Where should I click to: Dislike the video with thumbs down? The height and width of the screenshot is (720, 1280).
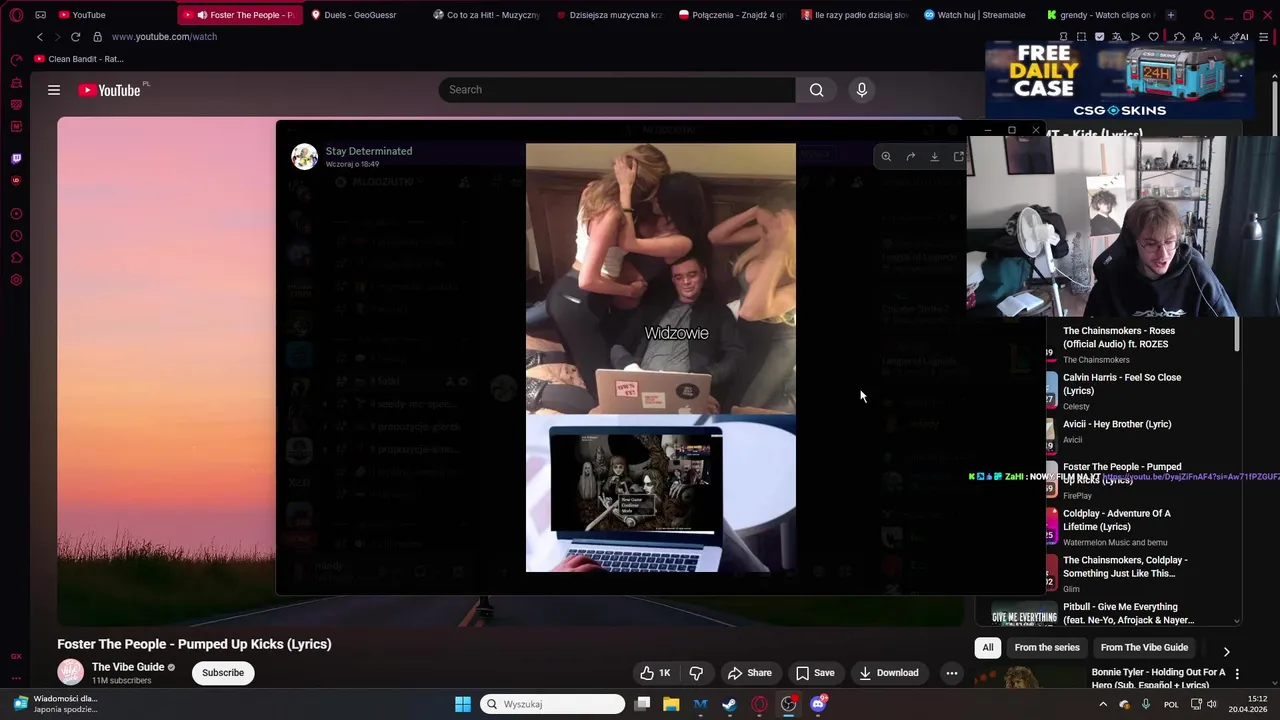(696, 673)
